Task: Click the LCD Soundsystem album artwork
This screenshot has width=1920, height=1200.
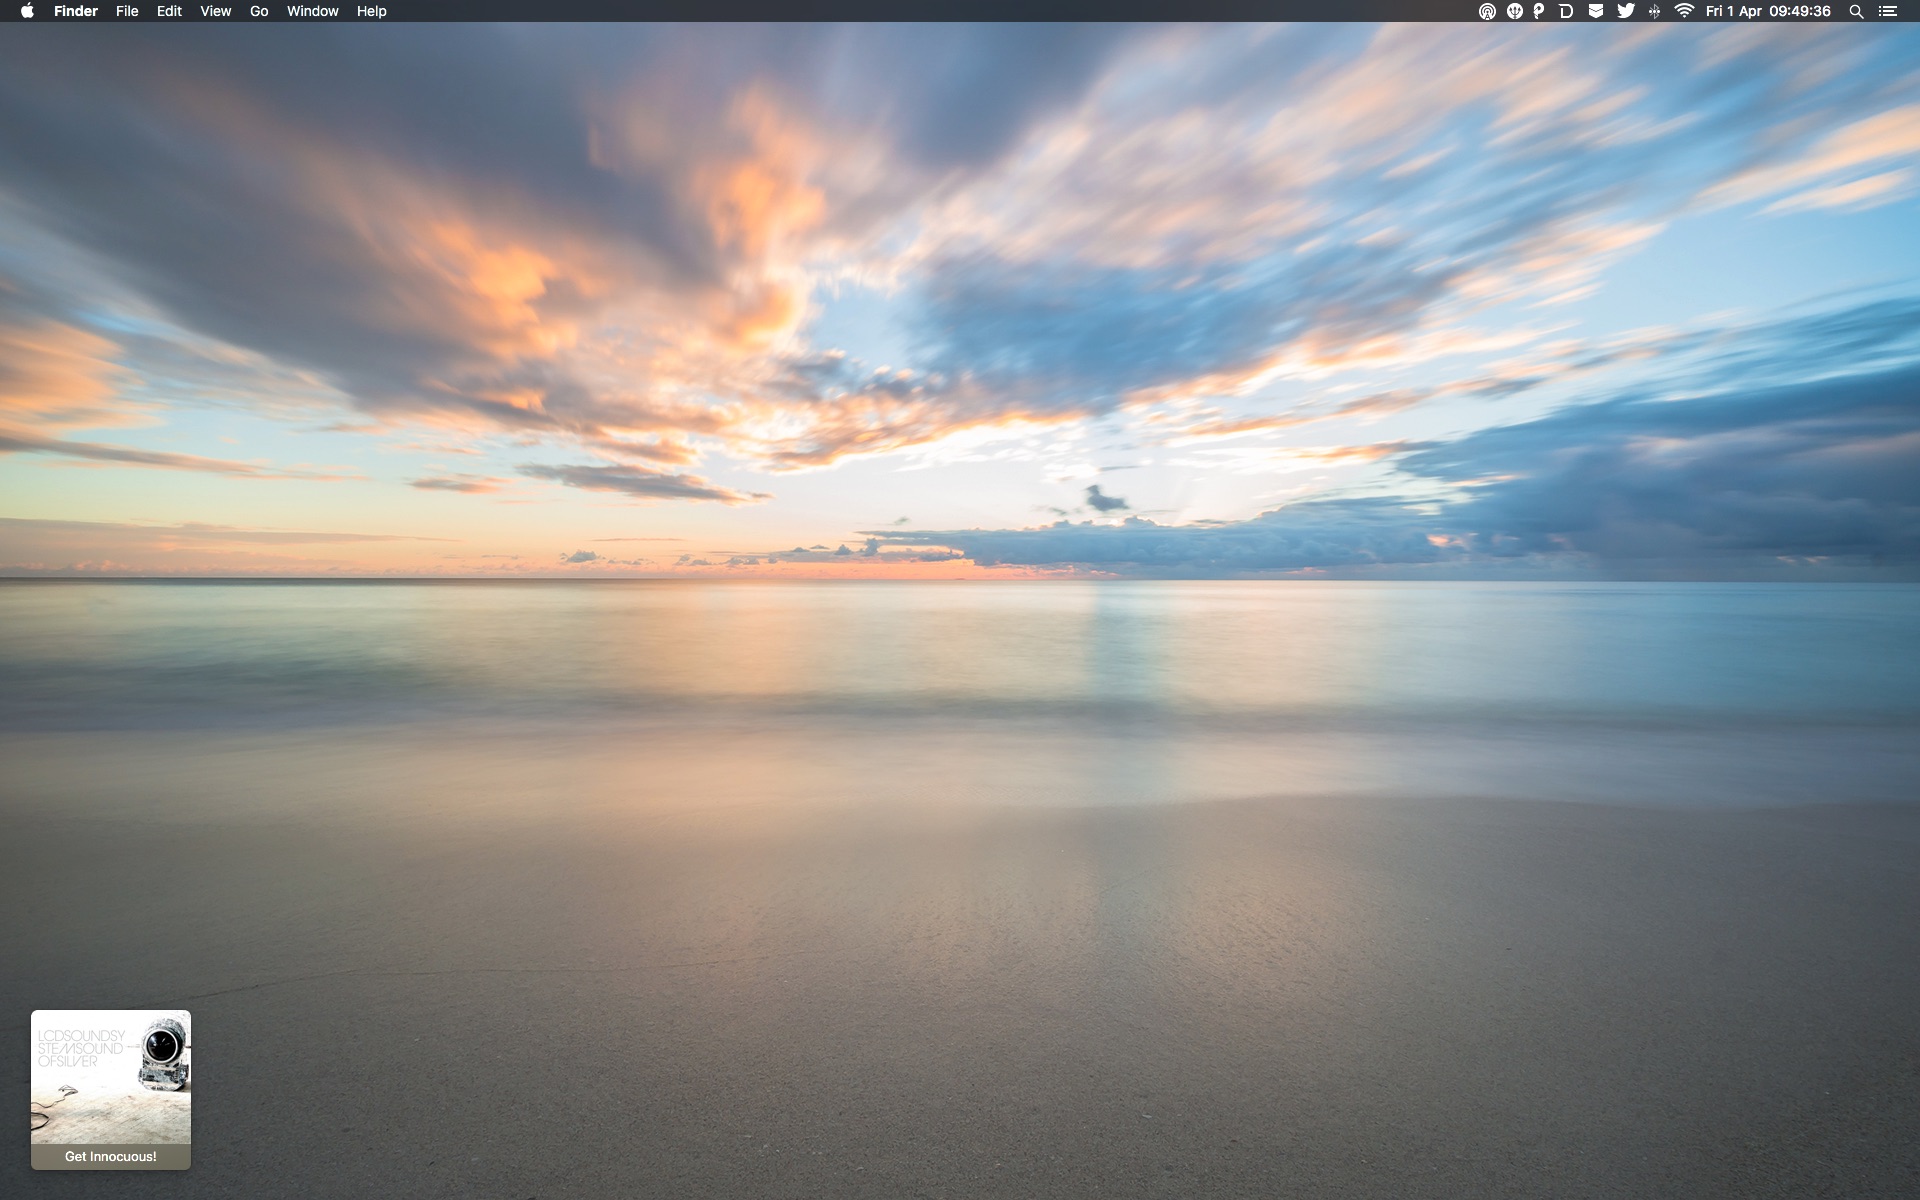Action: pyautogui.click(x=110, y=1077)
